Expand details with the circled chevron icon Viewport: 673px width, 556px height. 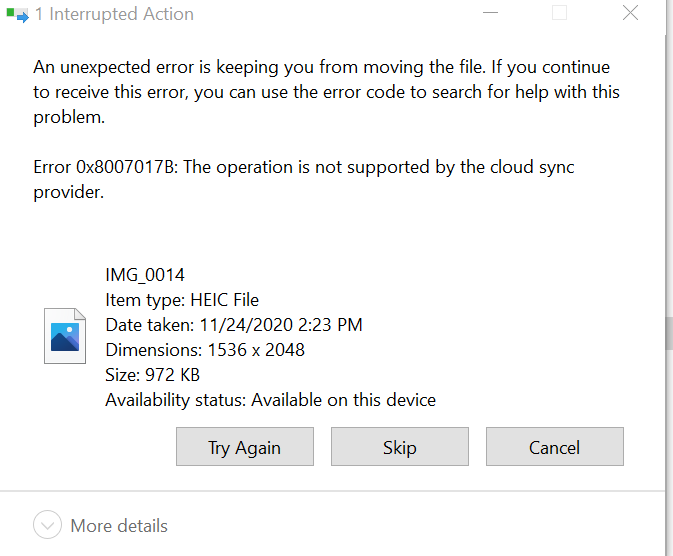coord(47,525)
